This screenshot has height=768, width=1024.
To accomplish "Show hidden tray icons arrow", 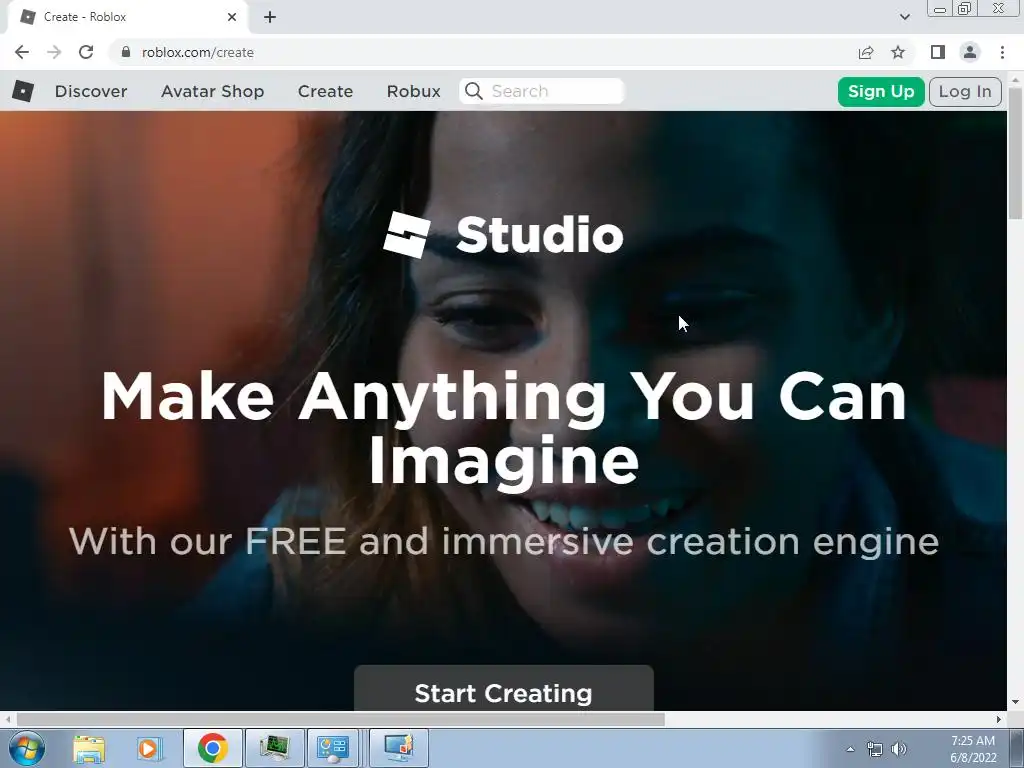I will 850,749.
